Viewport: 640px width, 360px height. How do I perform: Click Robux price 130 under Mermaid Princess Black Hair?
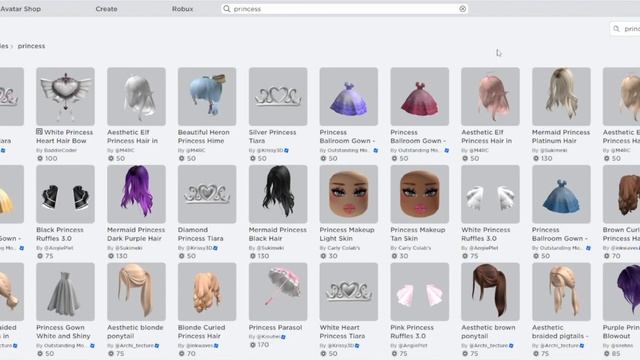(x=260, y=256)
